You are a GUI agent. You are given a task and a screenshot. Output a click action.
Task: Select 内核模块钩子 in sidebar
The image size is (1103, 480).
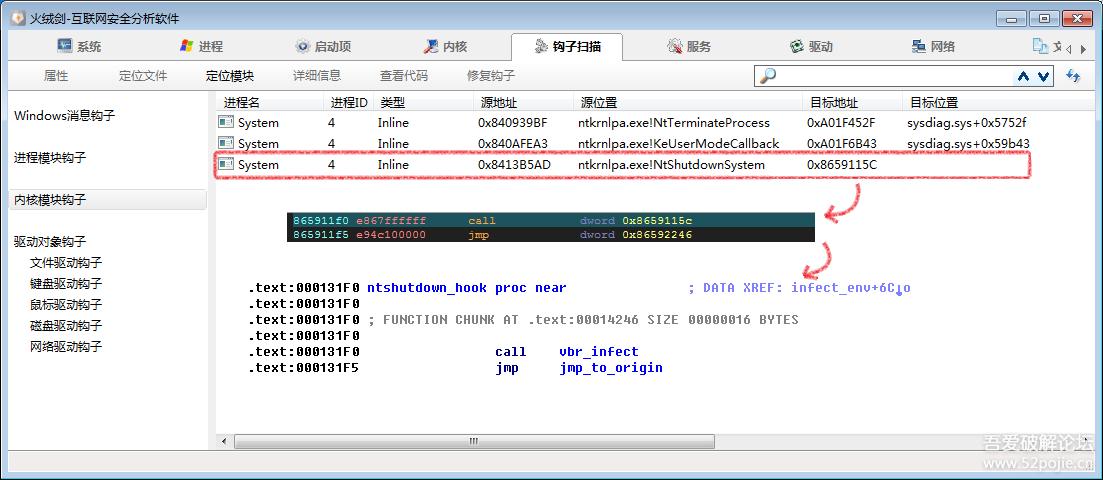[x=108, y=200]
